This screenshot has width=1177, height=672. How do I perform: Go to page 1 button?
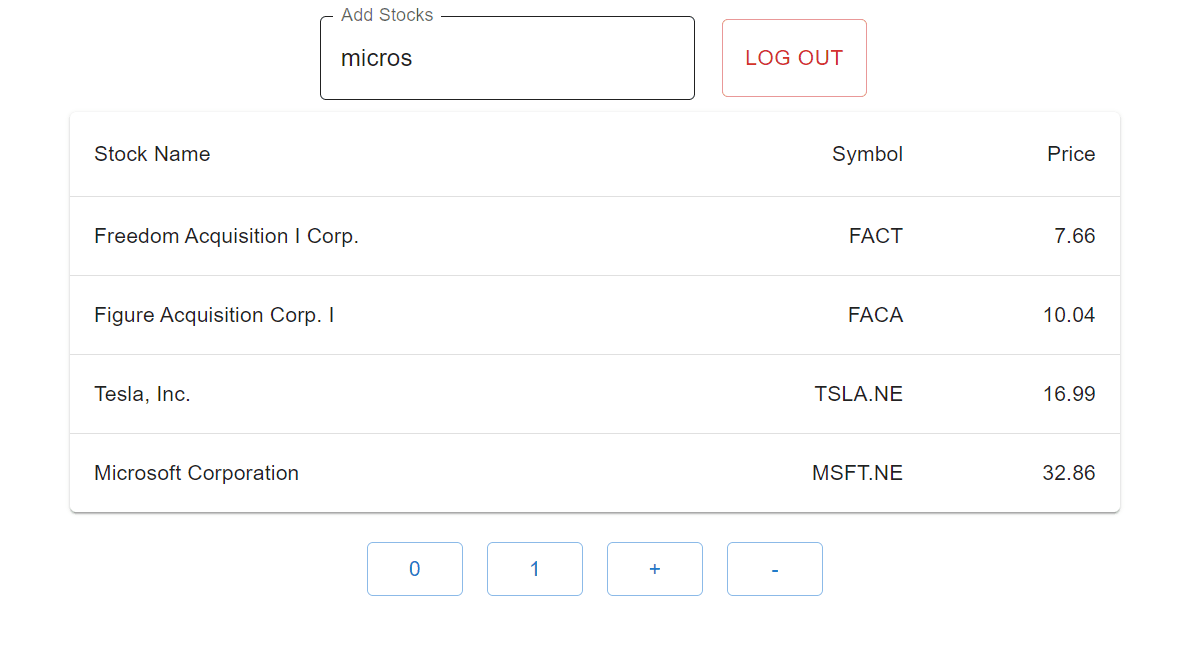click(x=535, y=569)
